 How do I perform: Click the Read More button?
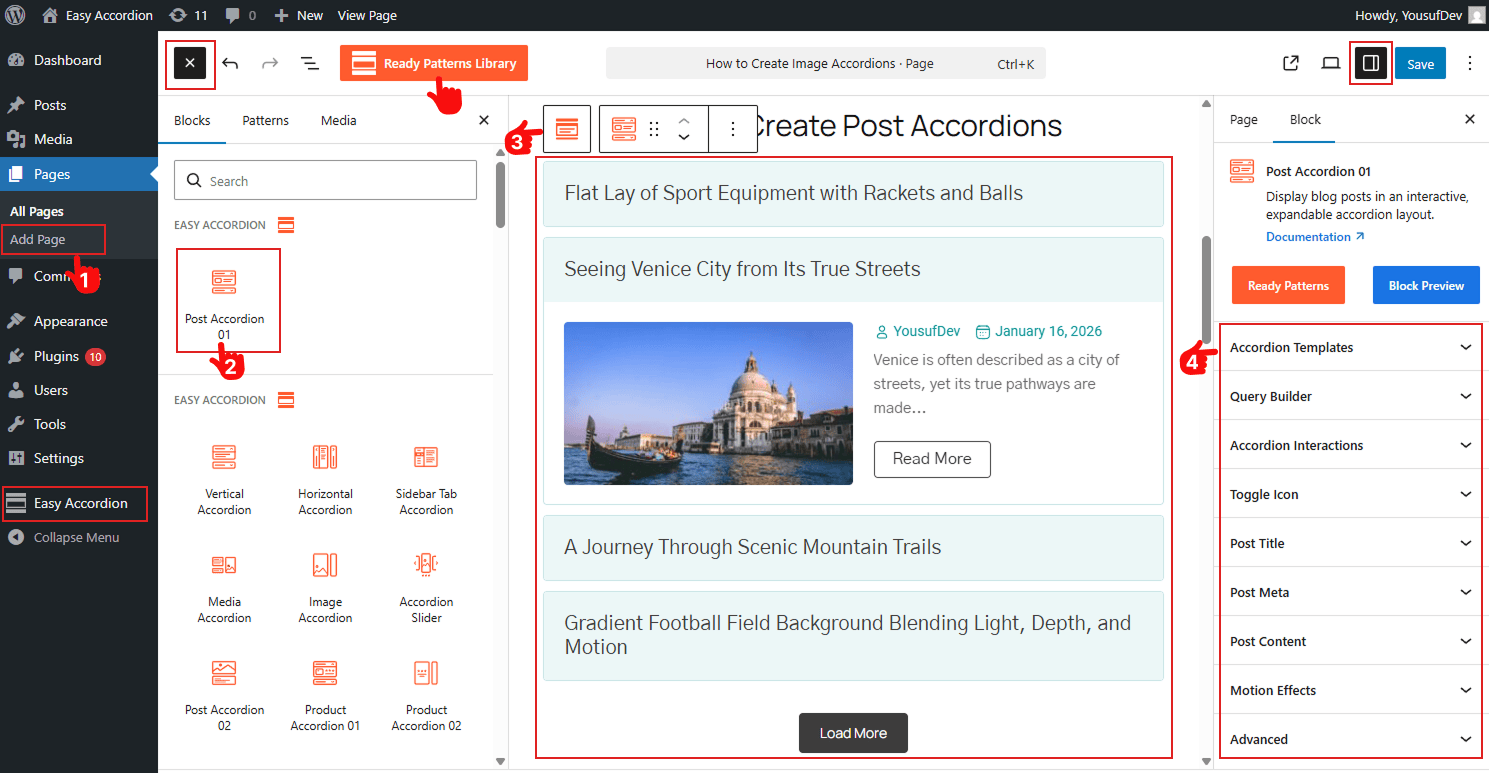coord(932,459)
